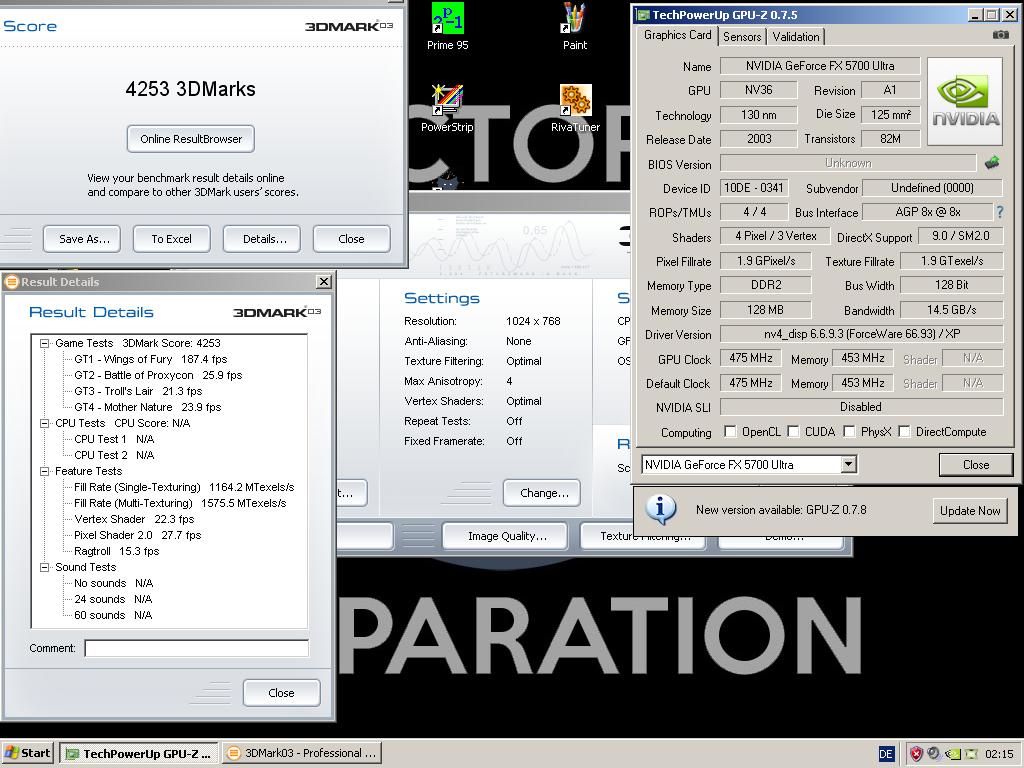Image resolution: width=1024 pixels, height=768 pixels.
Task: Select GT3 - Troll's Lair result
Action: (x=138, y=391)
